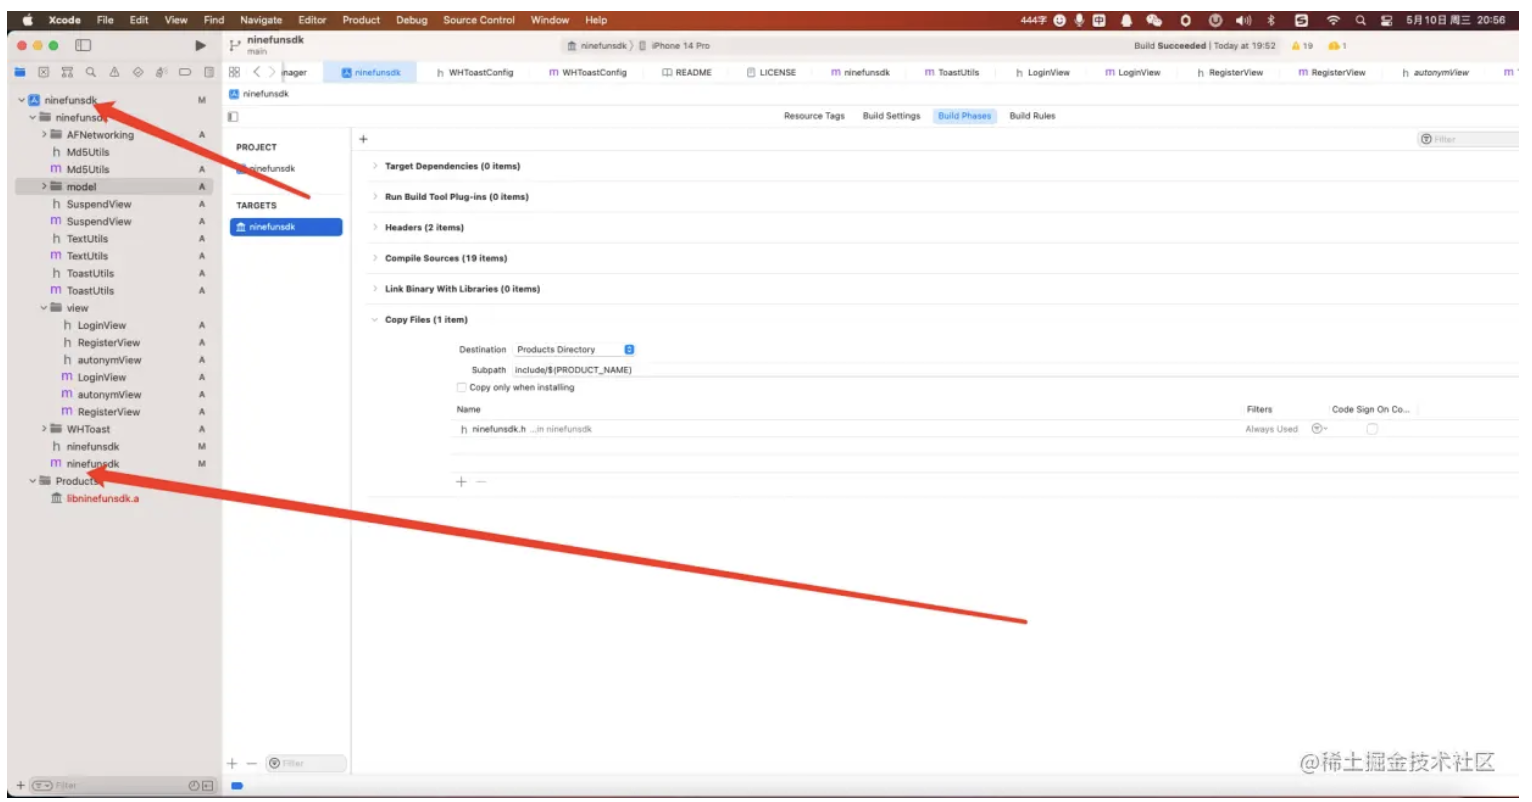Open the Destination Products Directory dropdown
The width and height of the screenshot is (1532, 802).
[x=574, y=349]
